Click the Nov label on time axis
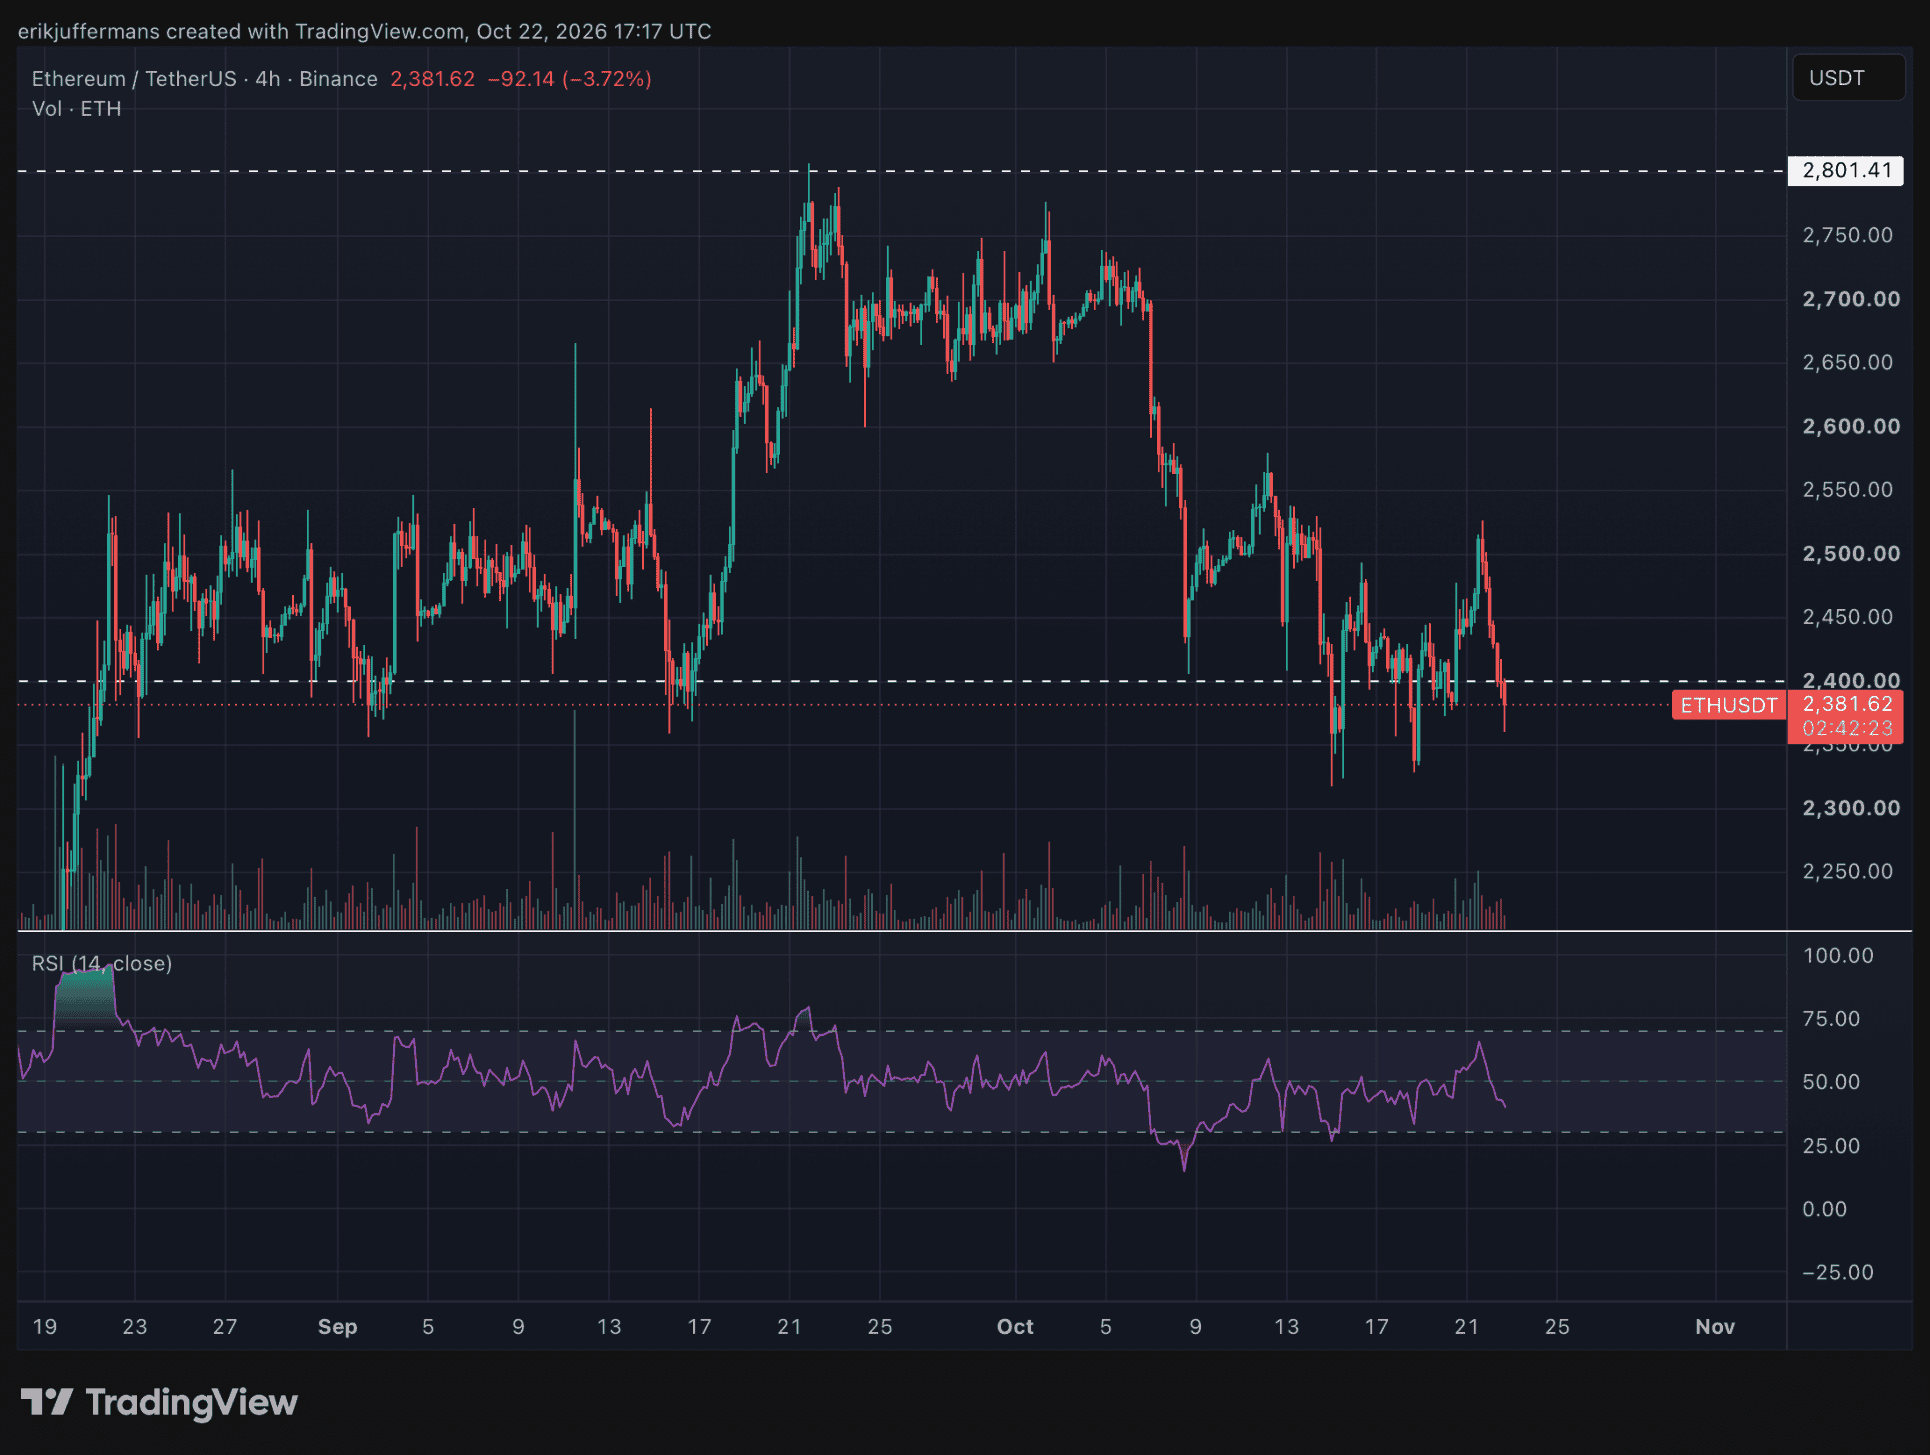This screenshot has width=1930, height=1455. point(1715,1327)
